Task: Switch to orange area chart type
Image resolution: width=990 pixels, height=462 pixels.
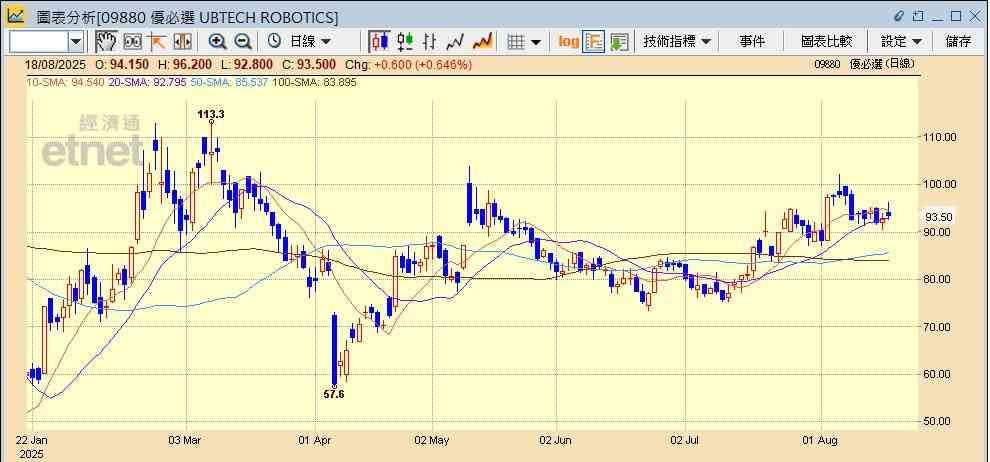Action: point(482,42)
